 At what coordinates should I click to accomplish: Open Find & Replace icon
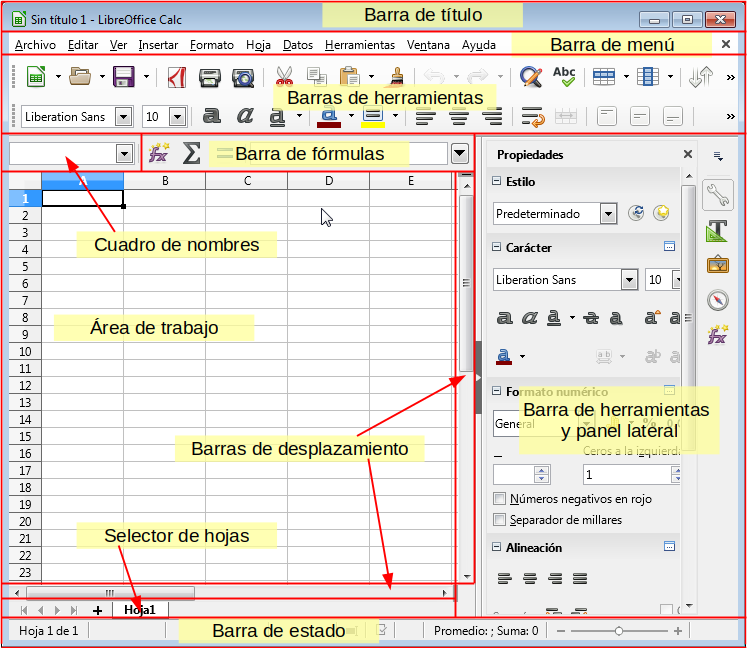(531, 76)
